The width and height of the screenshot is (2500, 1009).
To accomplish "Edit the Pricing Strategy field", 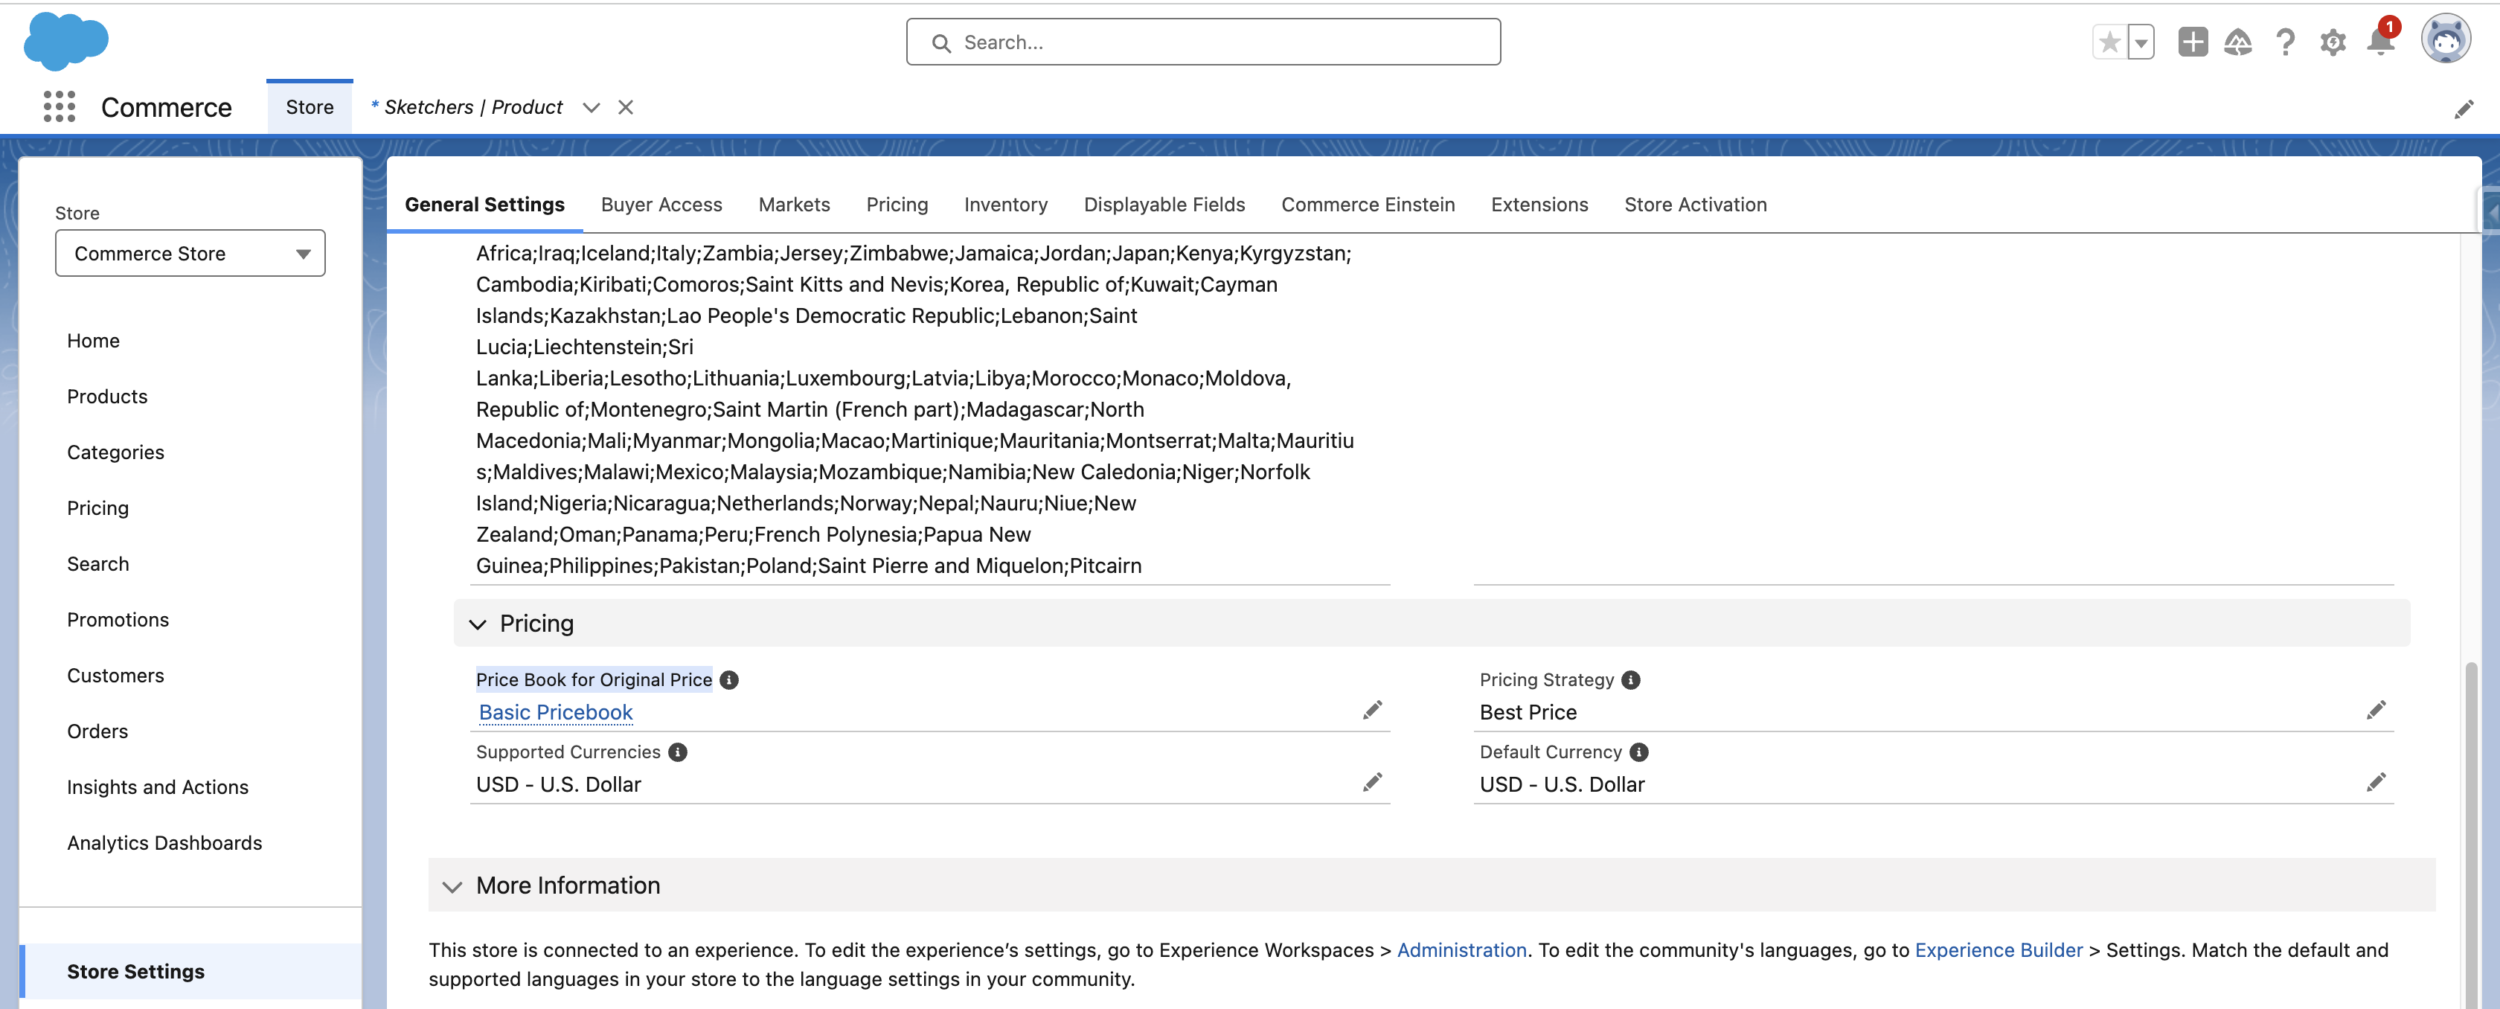I will tap(2376, 710).
